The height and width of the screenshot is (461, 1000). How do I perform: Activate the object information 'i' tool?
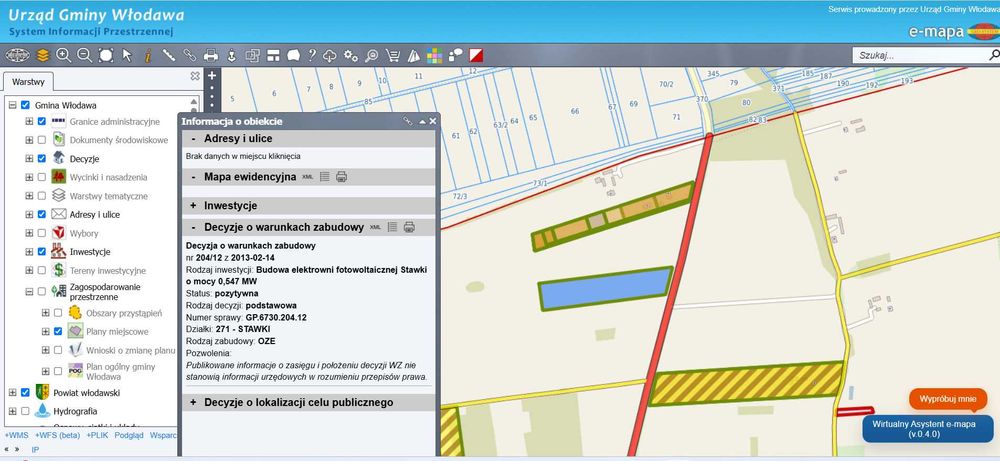[147, 55]
